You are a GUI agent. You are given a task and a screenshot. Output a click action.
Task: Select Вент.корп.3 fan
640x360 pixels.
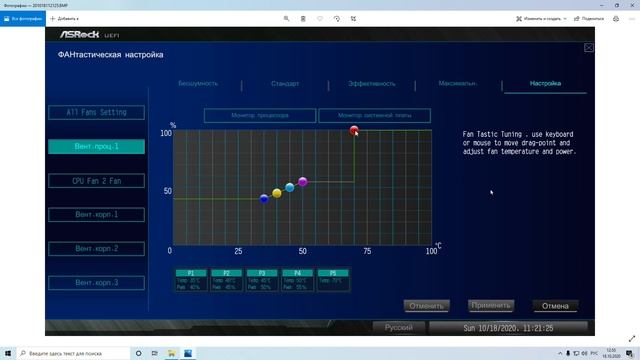(x=96, y=283)
